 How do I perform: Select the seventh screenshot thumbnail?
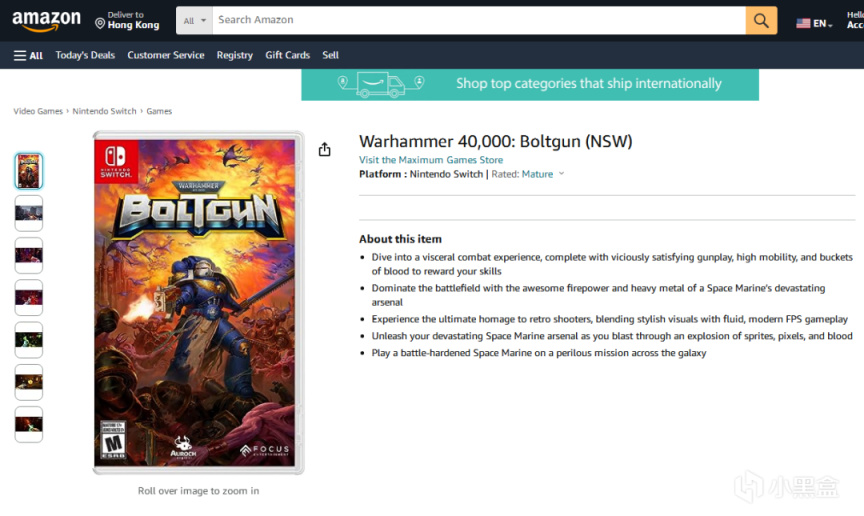point(29,424)
